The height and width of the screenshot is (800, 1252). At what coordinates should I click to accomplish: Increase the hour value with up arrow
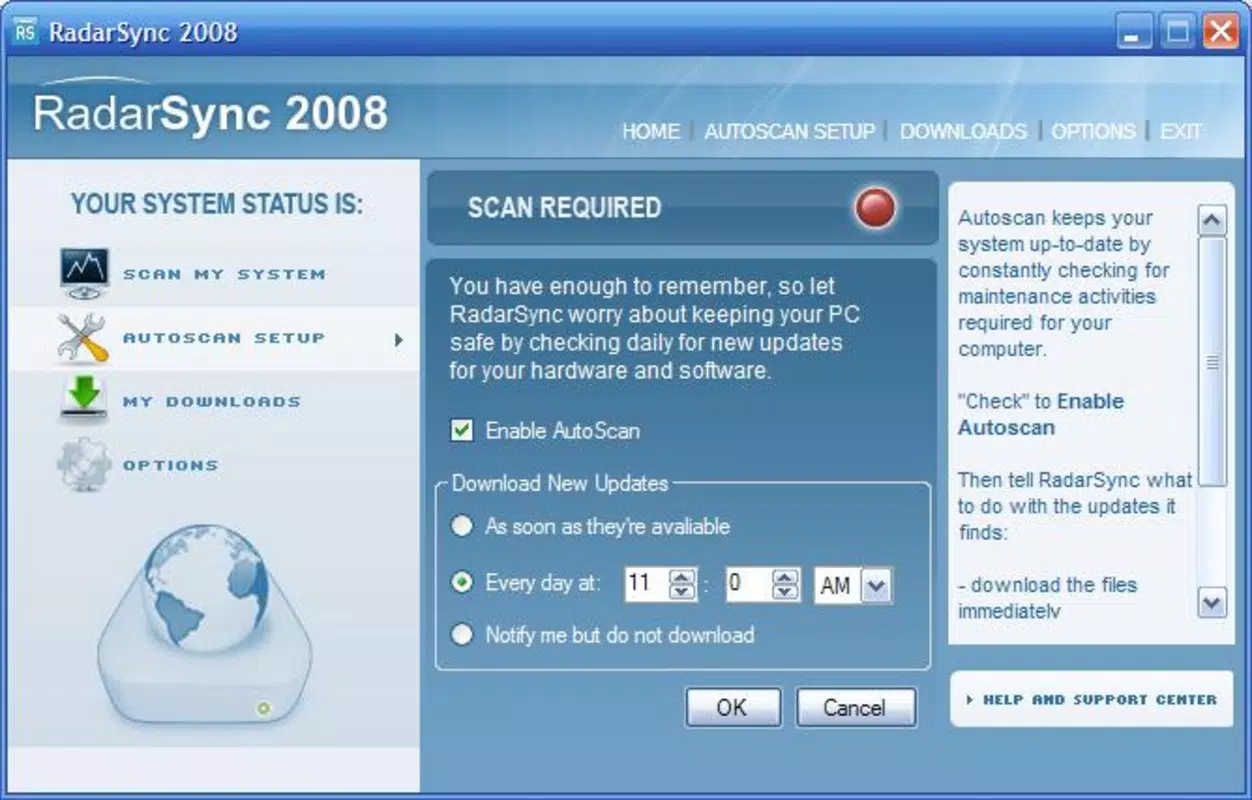[x=683, y=577]
